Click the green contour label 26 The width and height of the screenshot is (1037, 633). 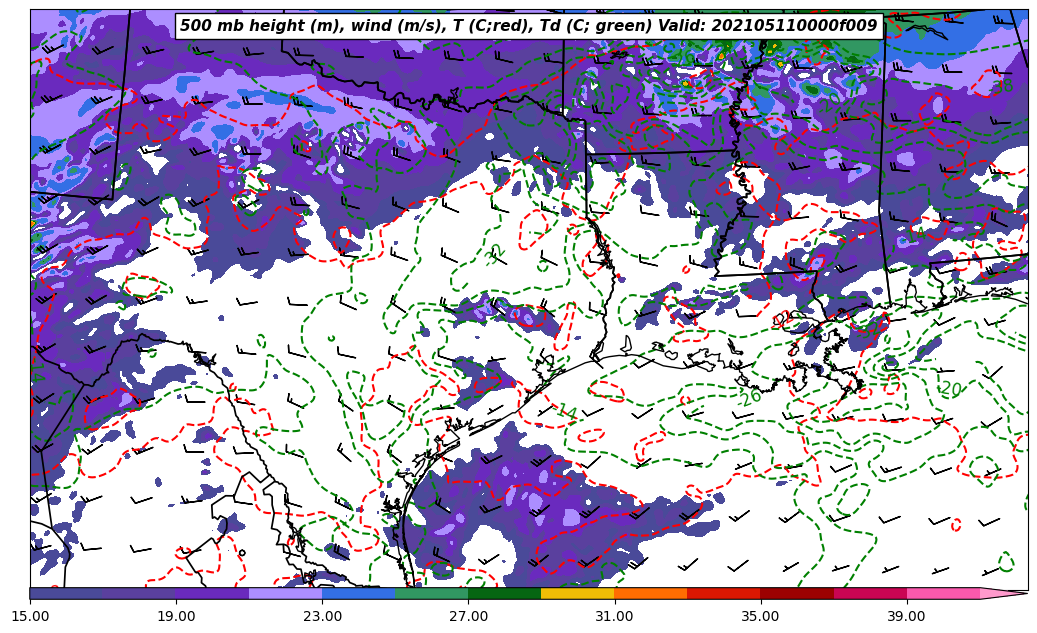751,397
